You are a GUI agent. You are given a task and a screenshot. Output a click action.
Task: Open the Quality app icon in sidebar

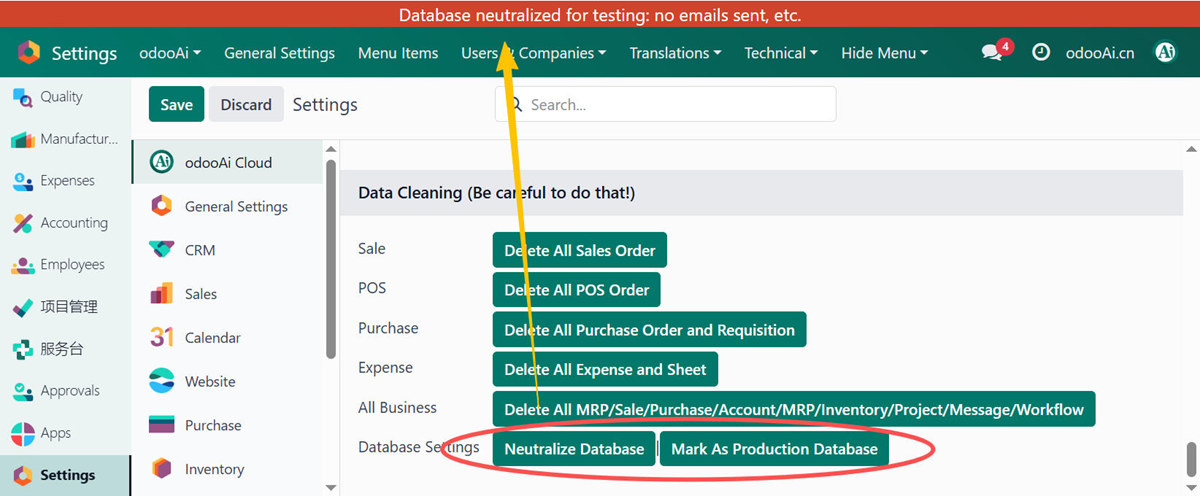point(22,97)
